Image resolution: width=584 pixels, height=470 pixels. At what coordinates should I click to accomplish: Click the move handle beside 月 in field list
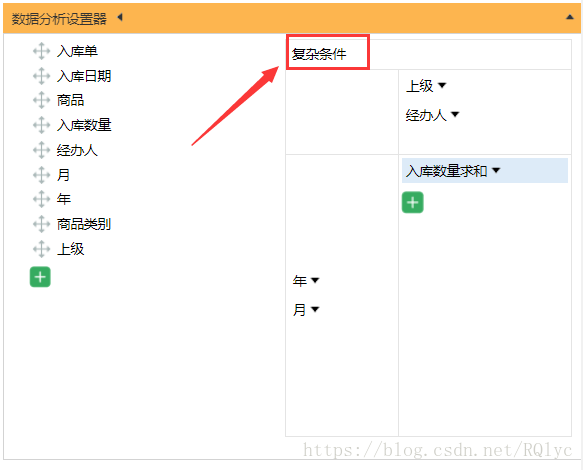pos(41,175)
